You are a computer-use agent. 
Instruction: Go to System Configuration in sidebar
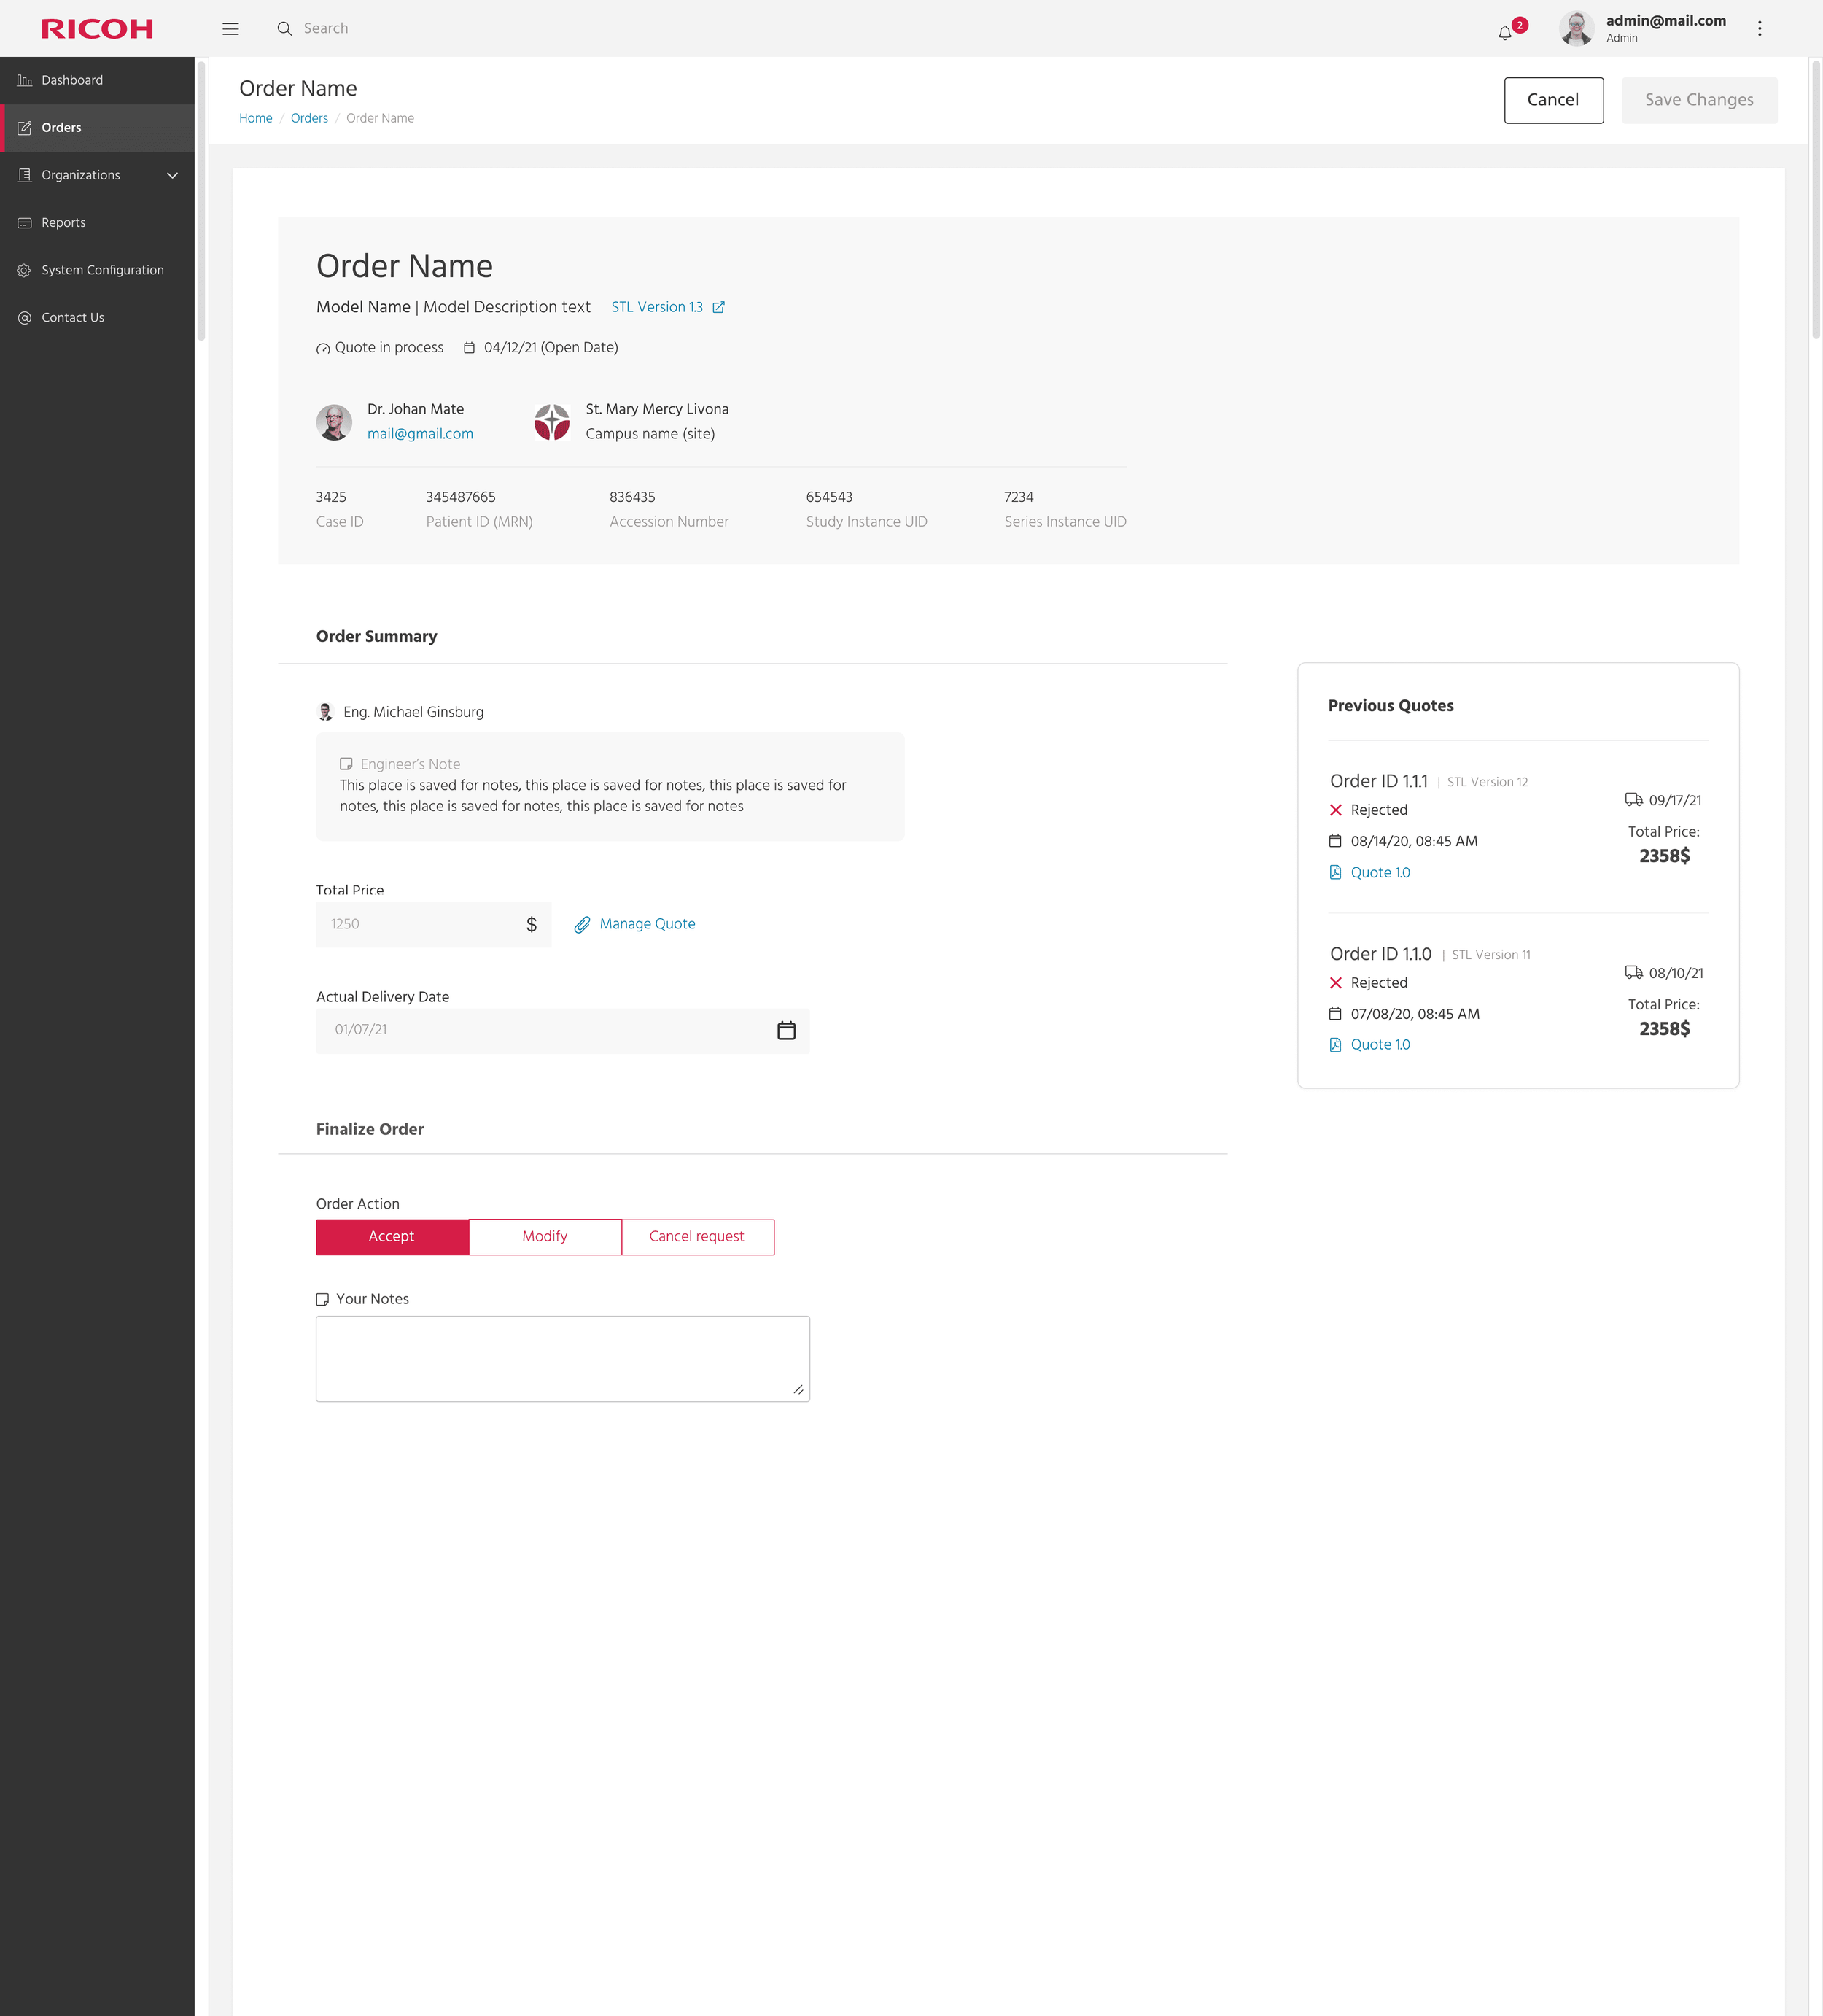102,270
